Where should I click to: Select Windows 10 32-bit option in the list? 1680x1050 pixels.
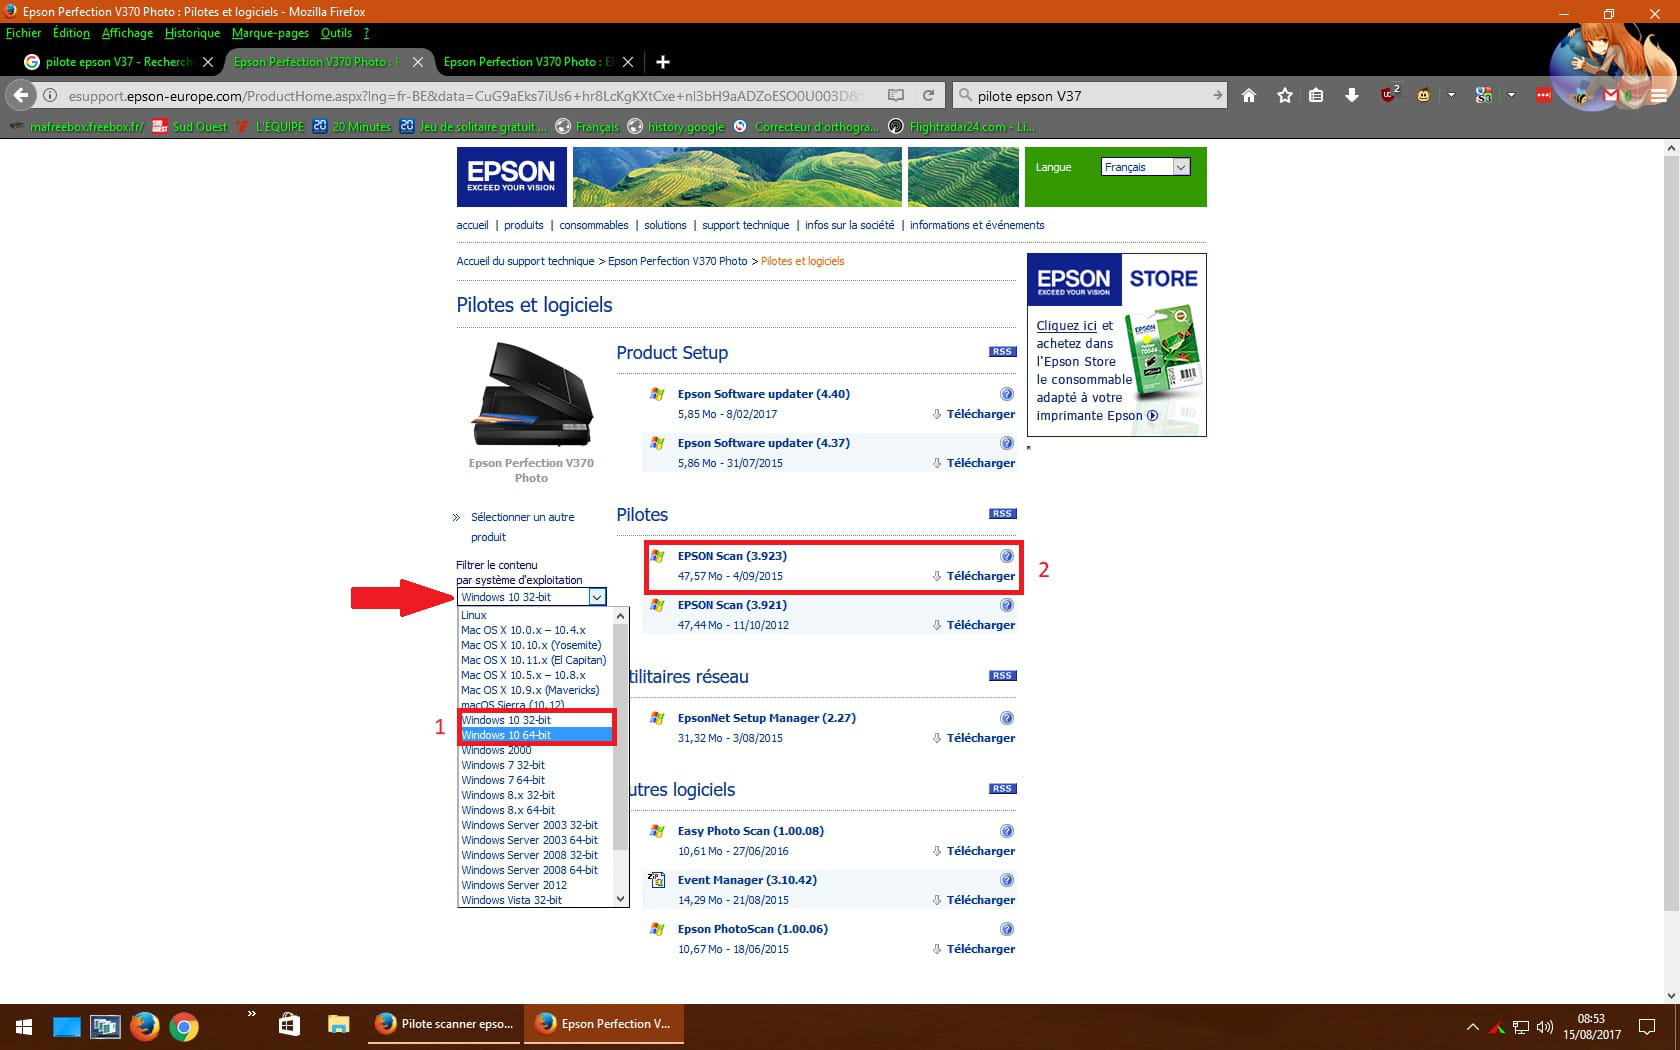pos(536,720)
